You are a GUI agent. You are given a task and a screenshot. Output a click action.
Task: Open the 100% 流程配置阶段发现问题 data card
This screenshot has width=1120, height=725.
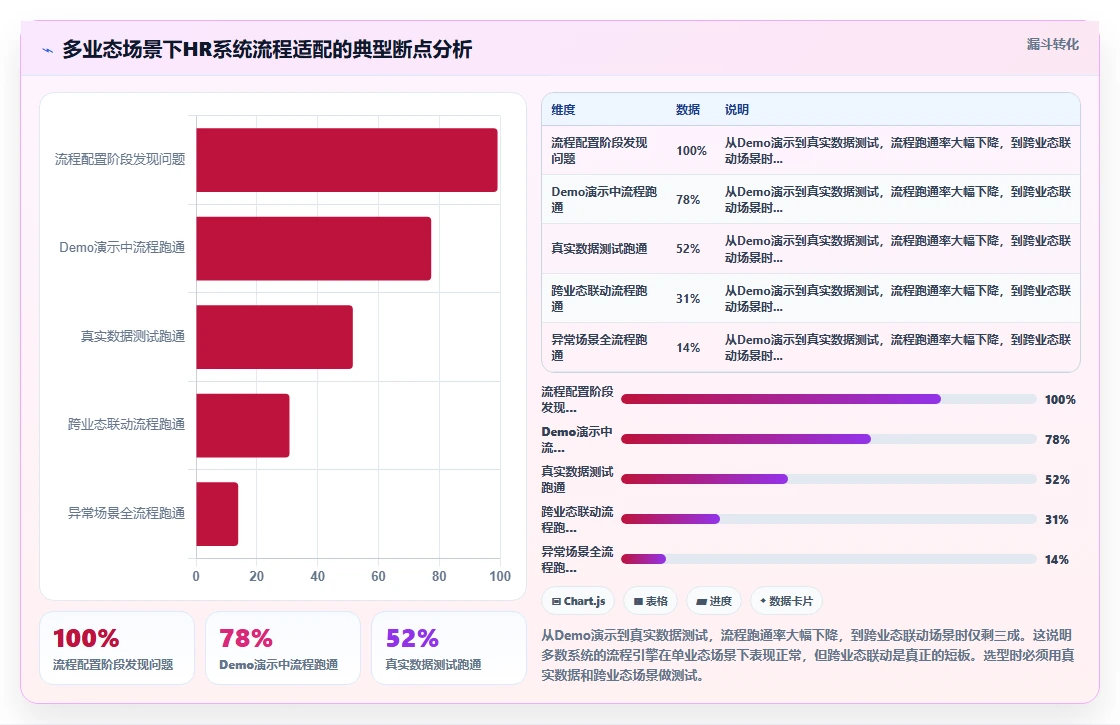pyautogui.click(x=117, y=648)
